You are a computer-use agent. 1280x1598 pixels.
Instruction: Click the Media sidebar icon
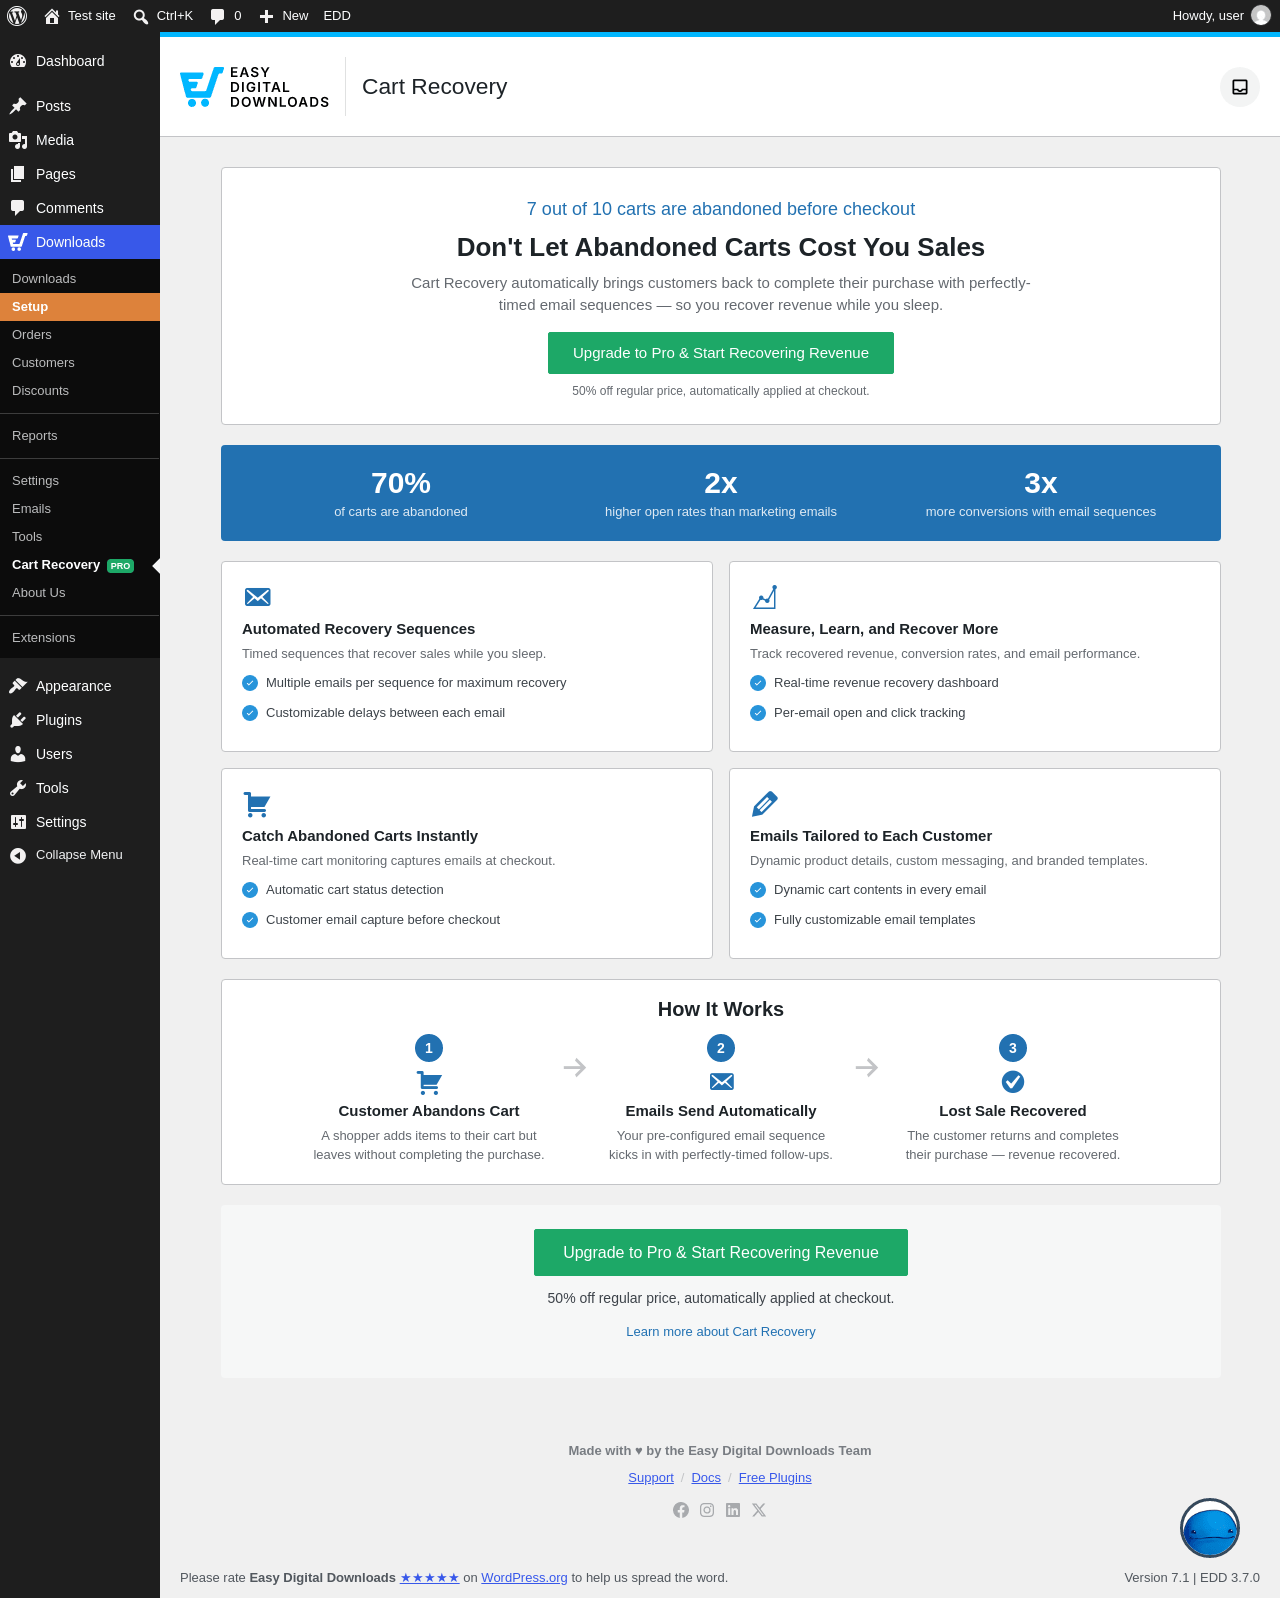pos(18,140)
